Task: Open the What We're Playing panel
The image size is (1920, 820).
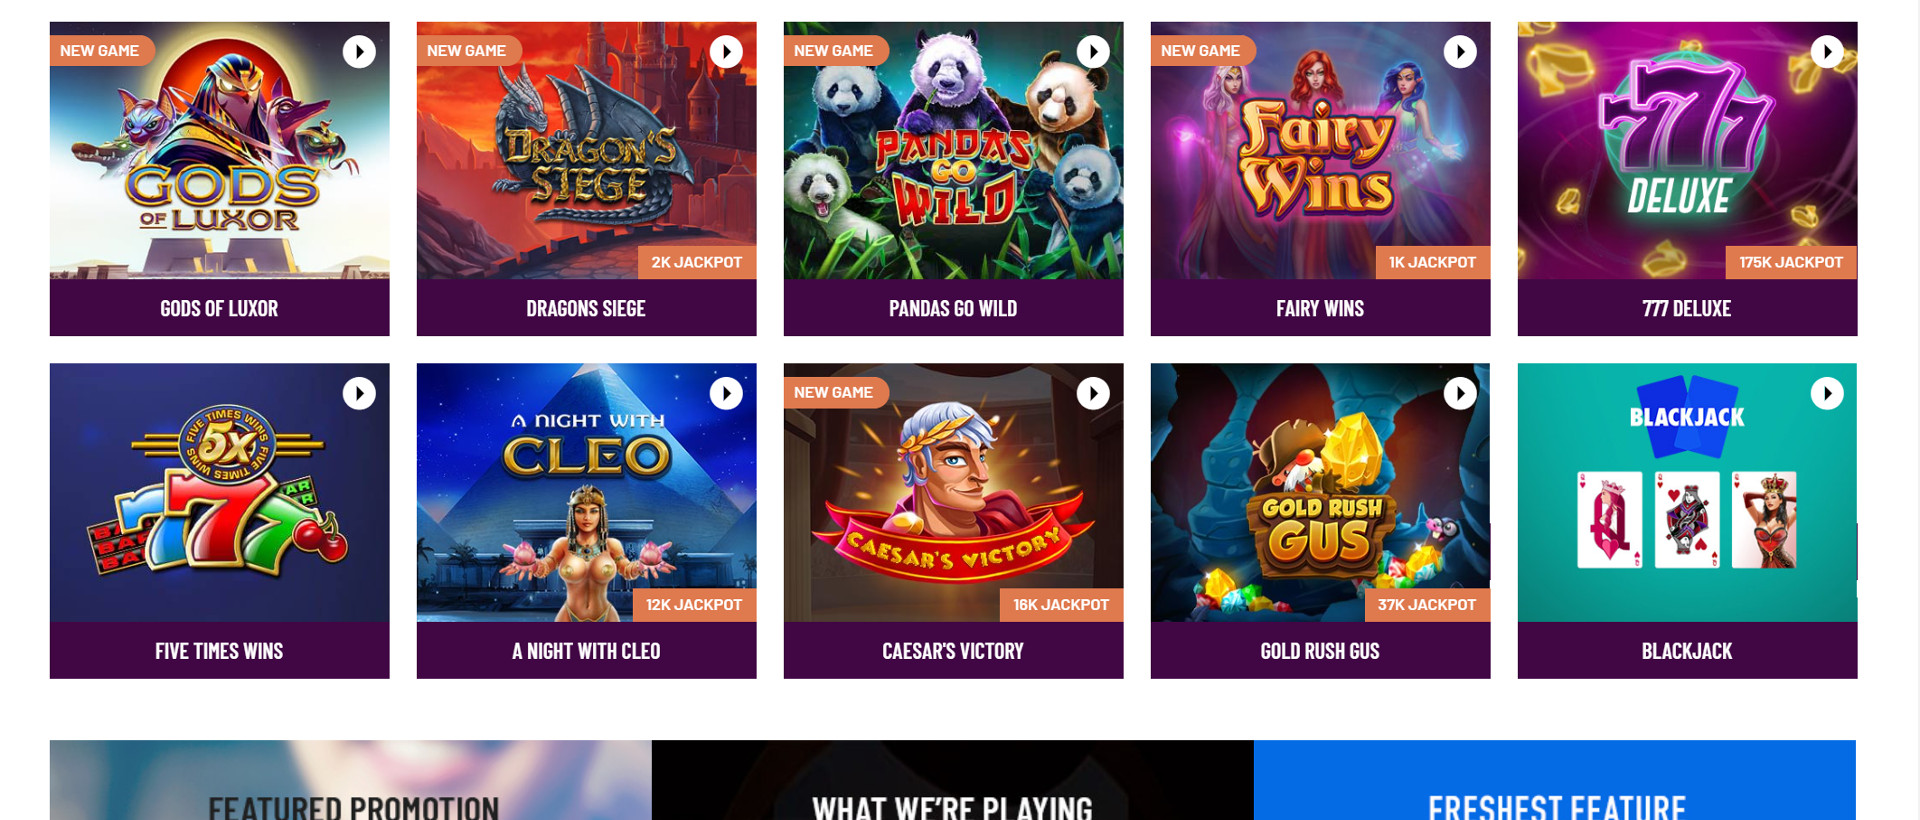Action: coord(953,780)
